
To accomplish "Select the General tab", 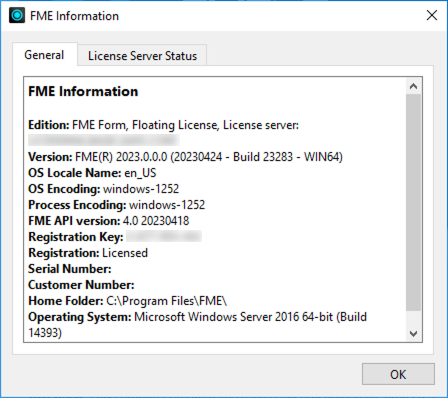I will [44, 55].
